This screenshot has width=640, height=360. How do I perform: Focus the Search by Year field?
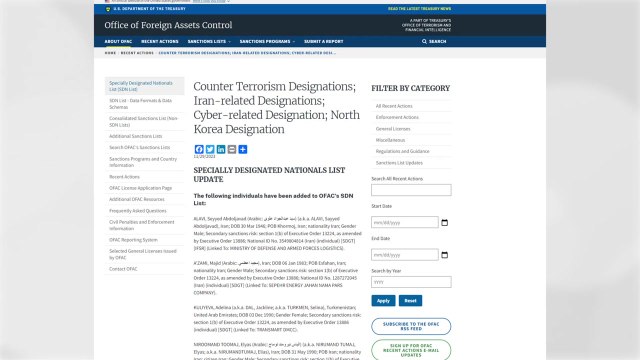[411, 282]
